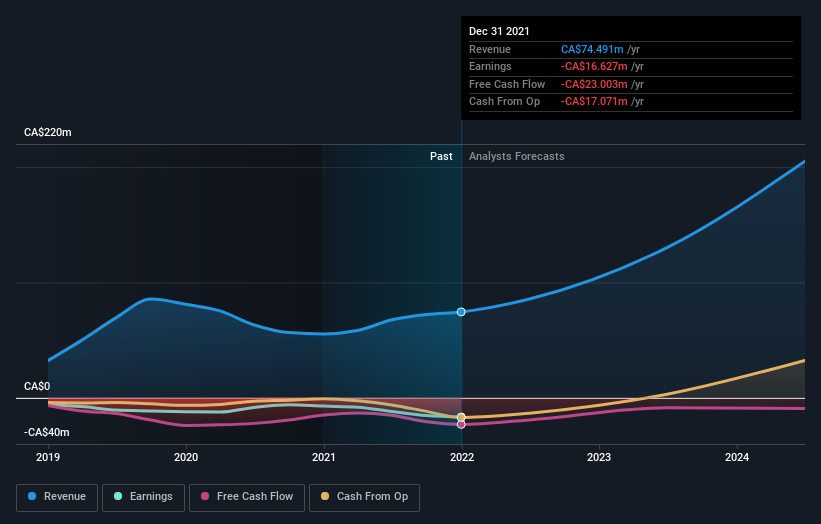Click the -CA$40m y-axis label
Image resolution: width=821 pixels, height=524 pixels.
(47, 432)
